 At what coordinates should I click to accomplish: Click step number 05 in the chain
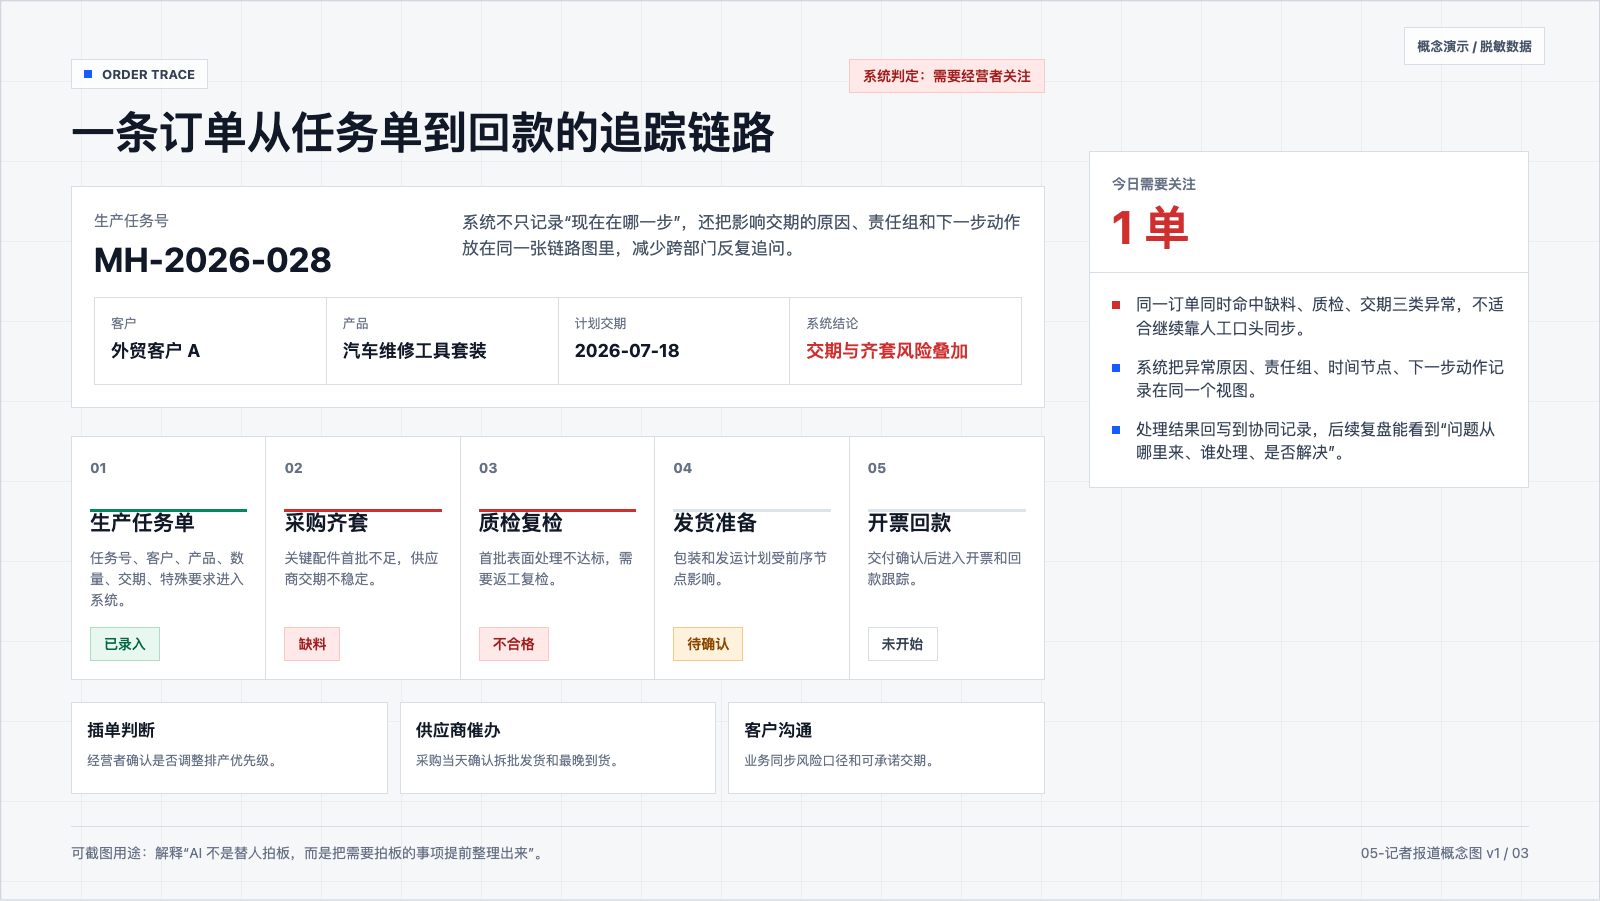[877, 468]
